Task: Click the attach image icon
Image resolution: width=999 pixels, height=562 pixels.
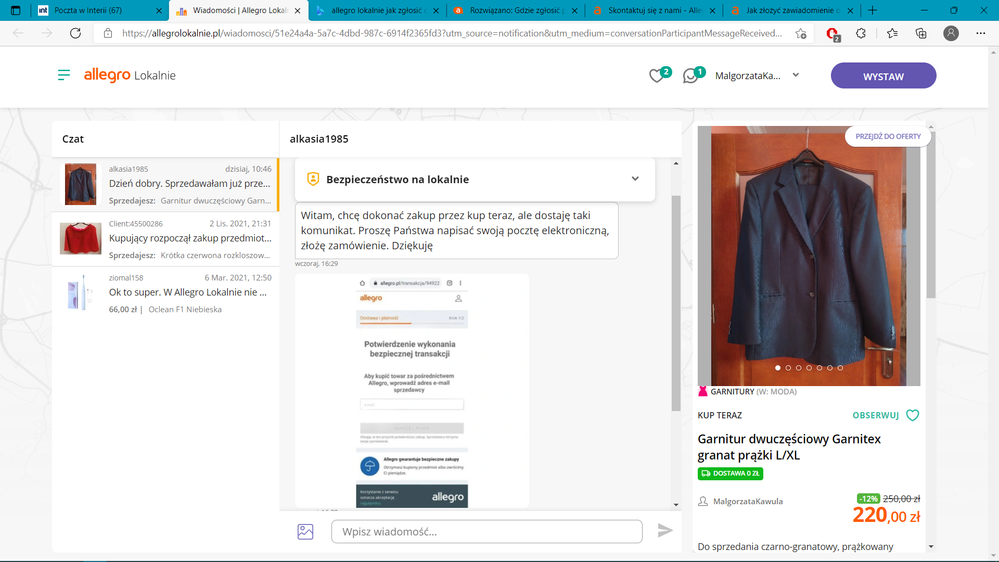Action: coord(305,531)
